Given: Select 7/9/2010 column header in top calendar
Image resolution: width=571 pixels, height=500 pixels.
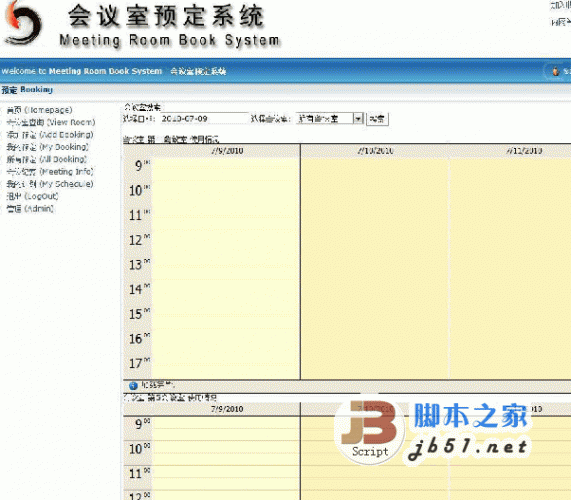Looking at the screenshot, I should click(227, 151).
